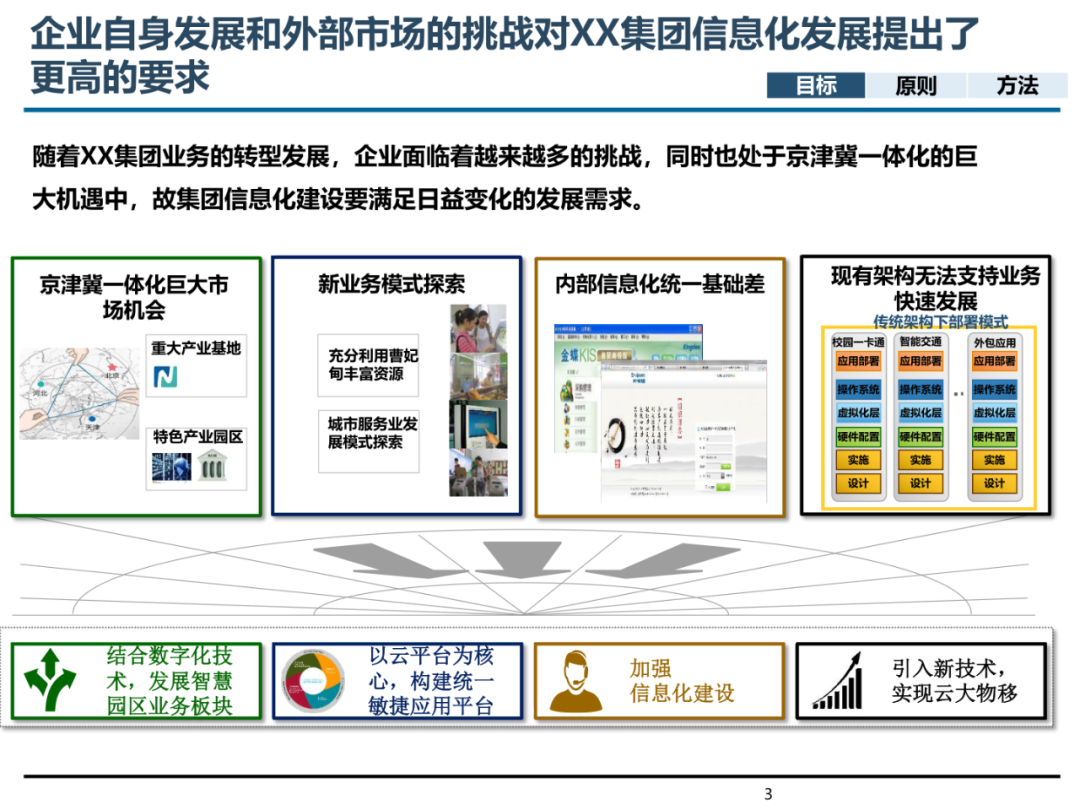Click the touchscreen kiosk photo
The image size is (1080, 810).
[479, 424]
